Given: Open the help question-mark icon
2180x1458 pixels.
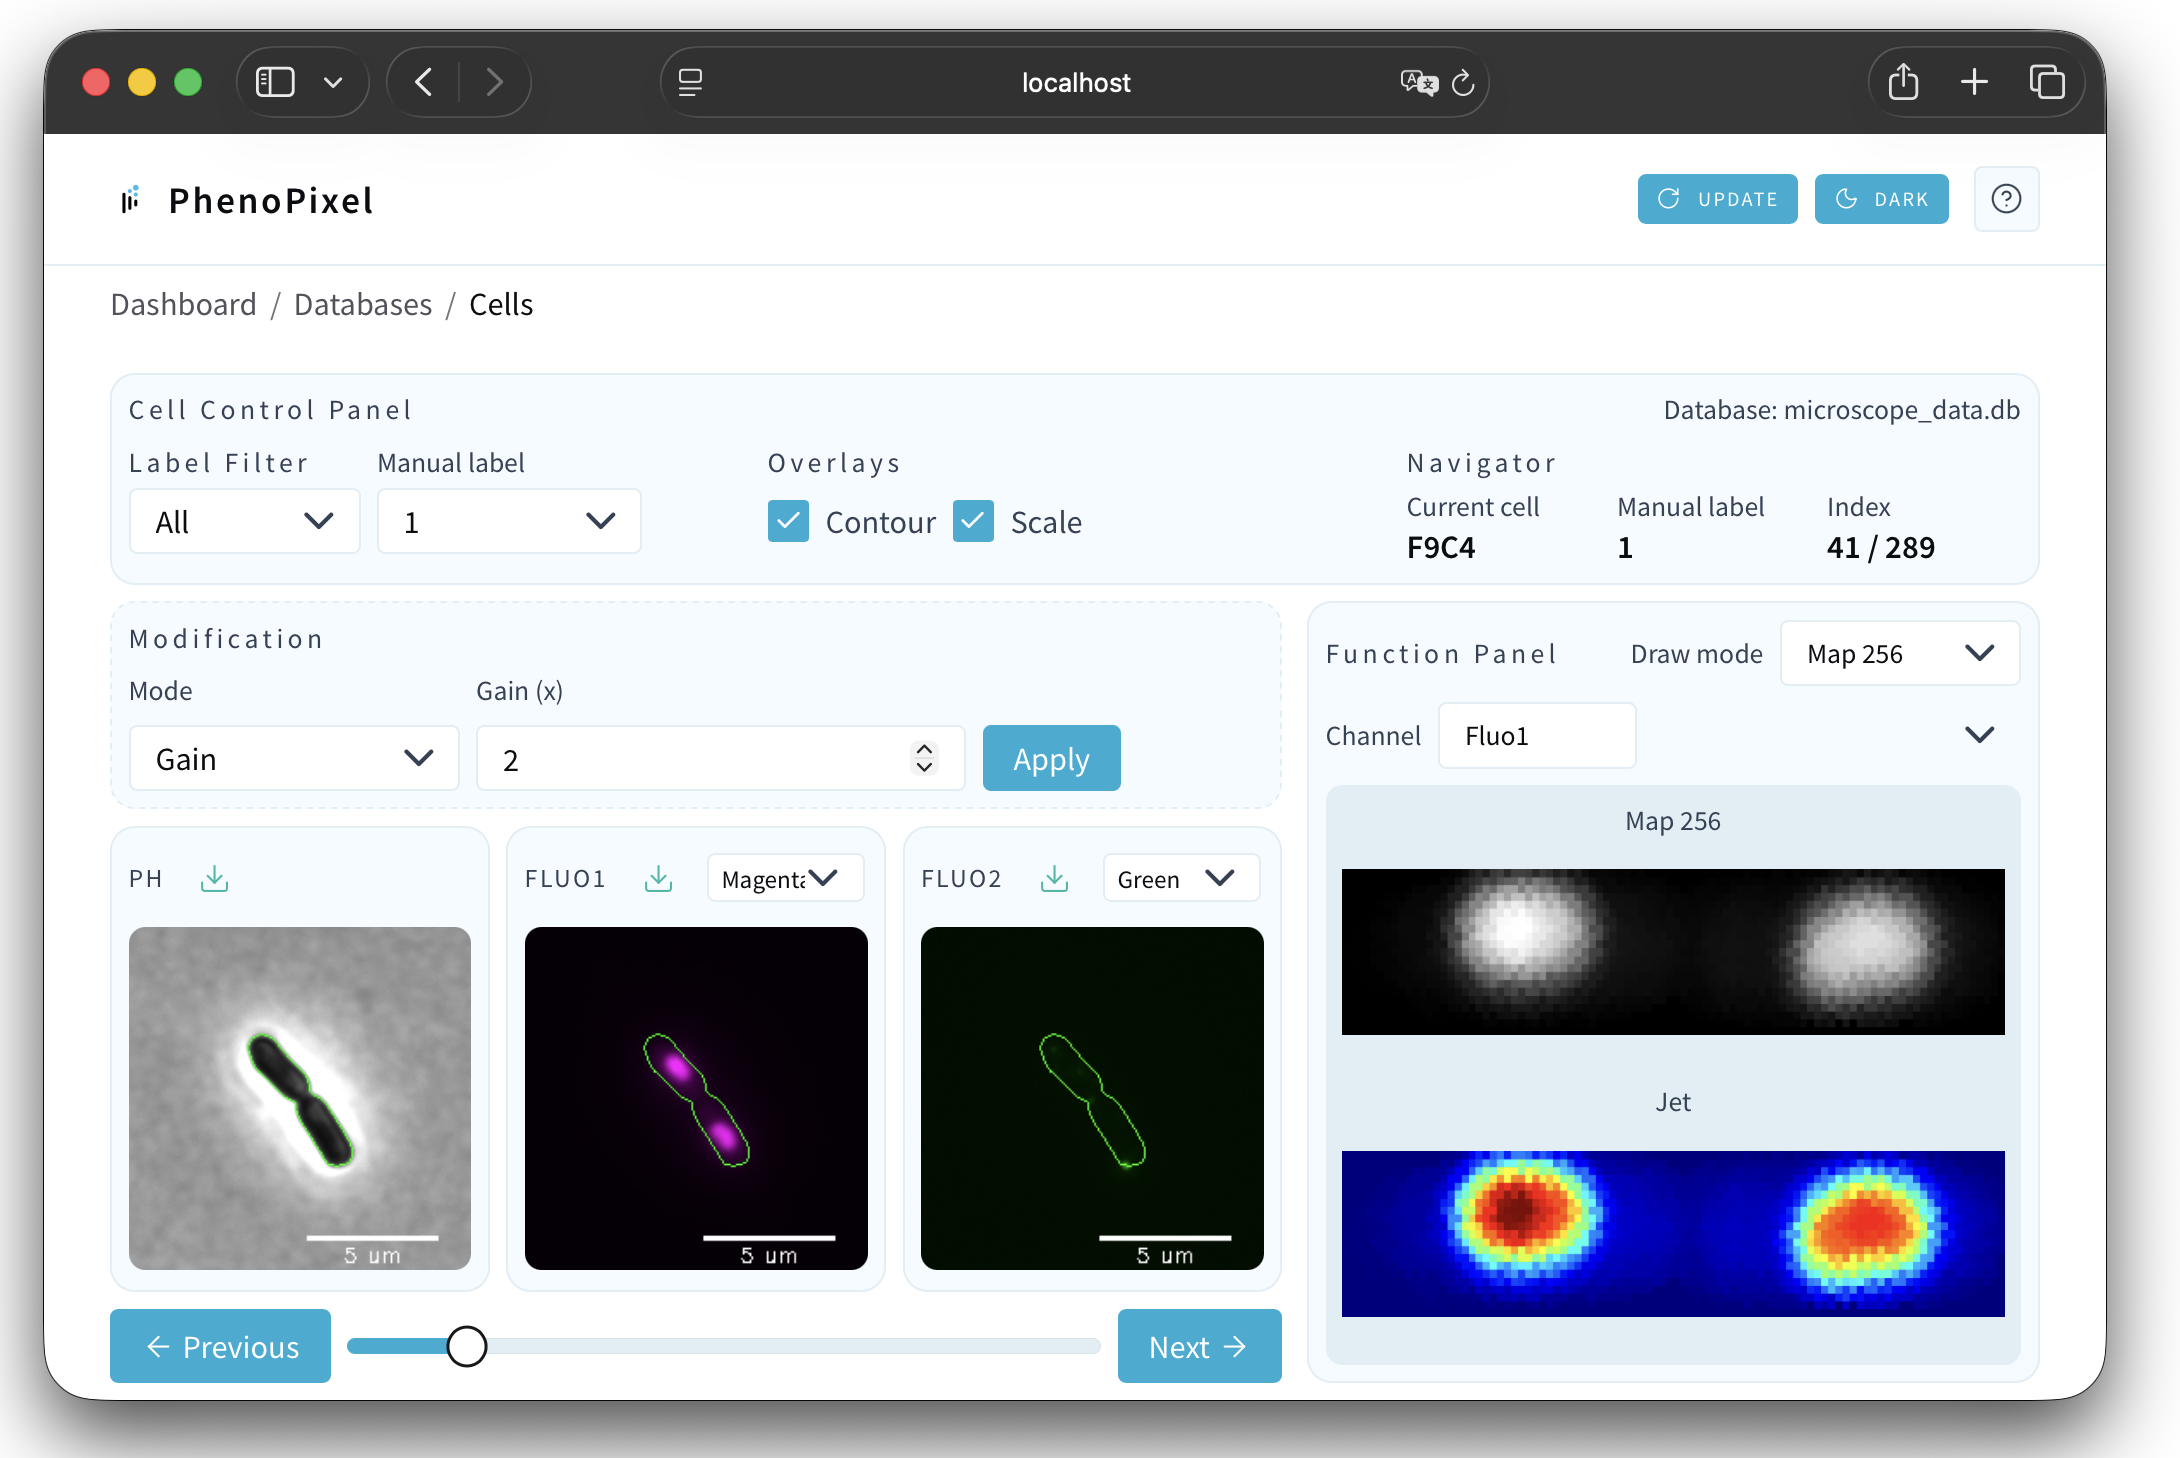Looking at the screenshot, I should [2006, 199].
